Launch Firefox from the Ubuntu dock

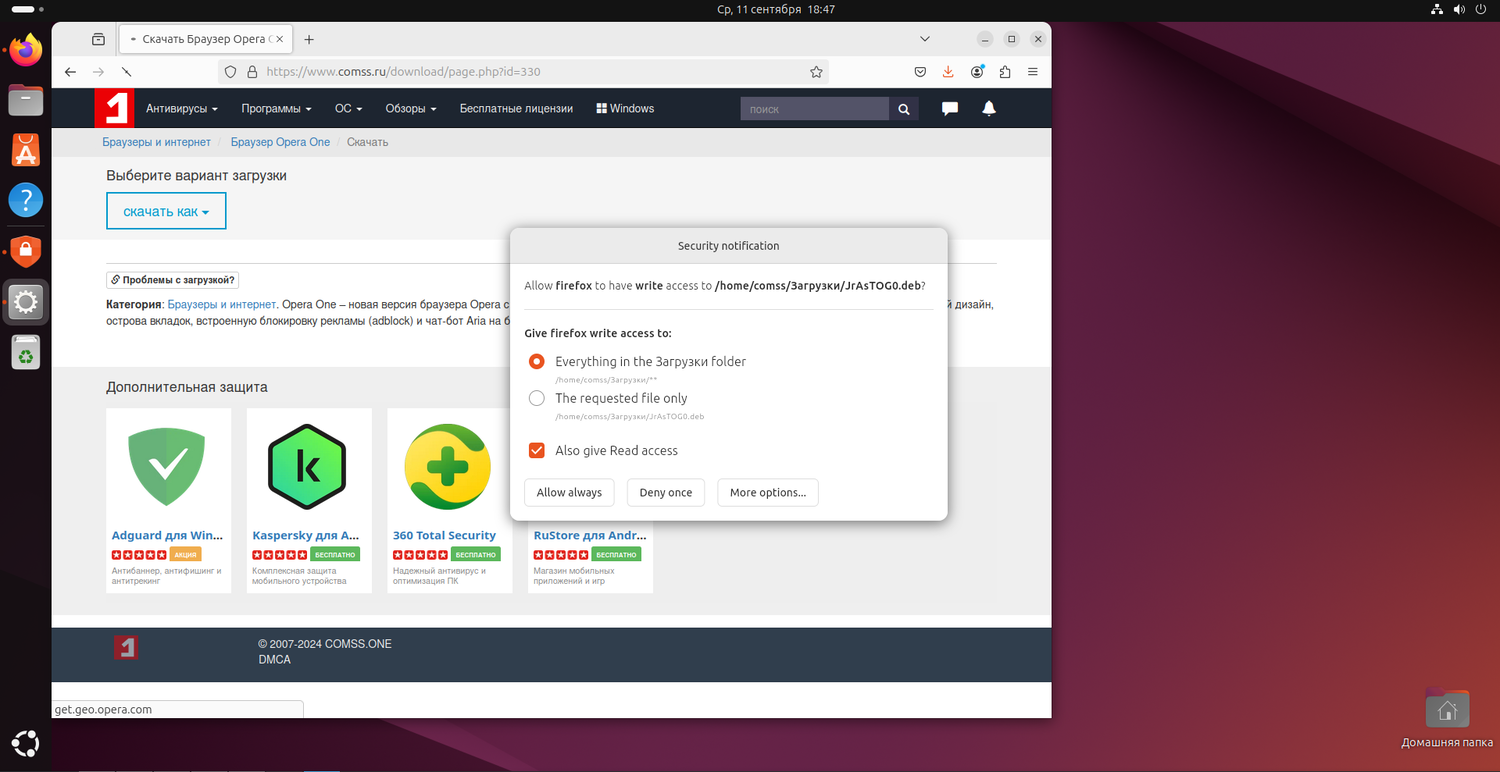pos(26,50)
